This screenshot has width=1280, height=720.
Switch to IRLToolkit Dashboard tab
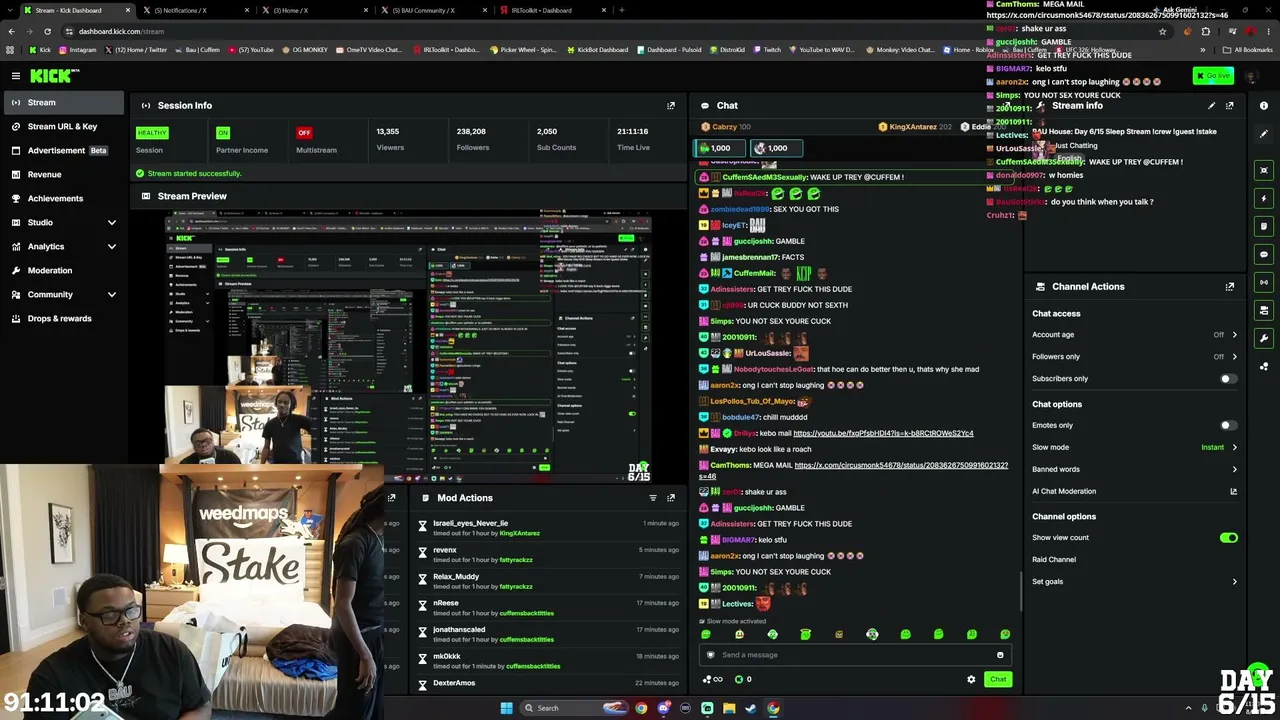pyautogui.click(x=554, y=10)
